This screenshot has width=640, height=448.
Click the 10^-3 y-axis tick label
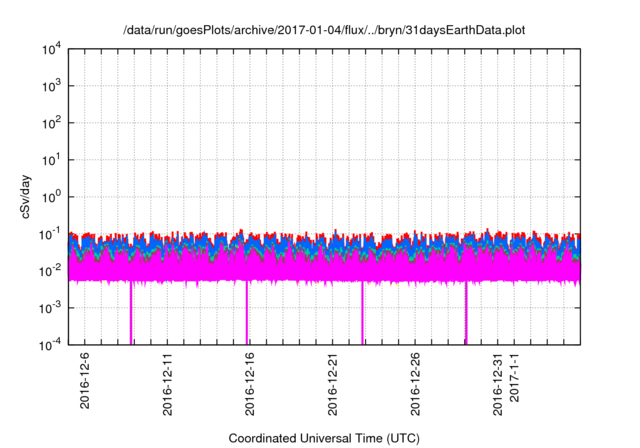pyautogui.click(x=51, y=308)
